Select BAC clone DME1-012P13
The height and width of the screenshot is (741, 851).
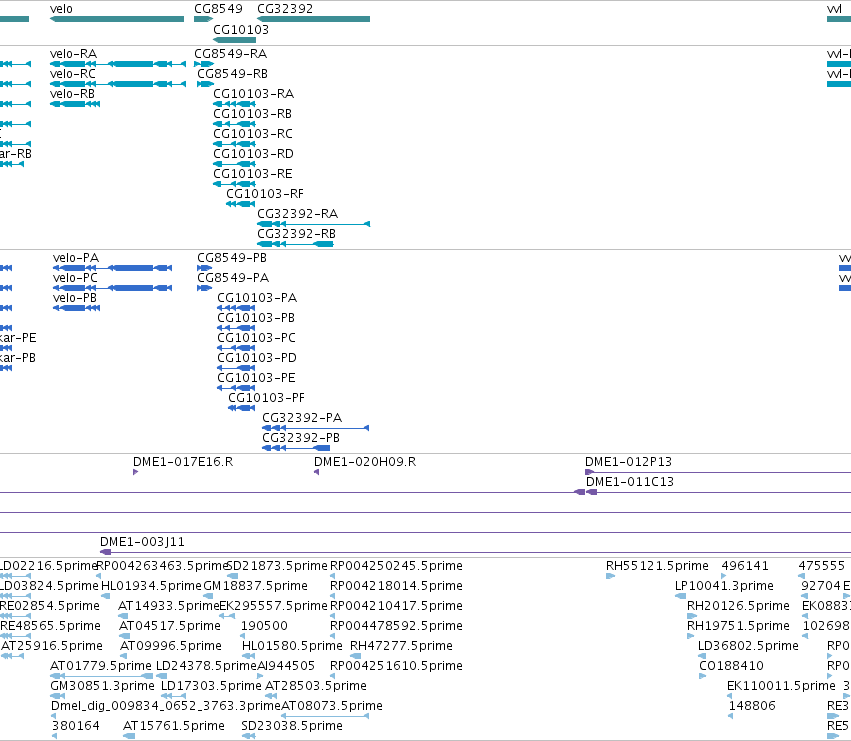(718, 472)
